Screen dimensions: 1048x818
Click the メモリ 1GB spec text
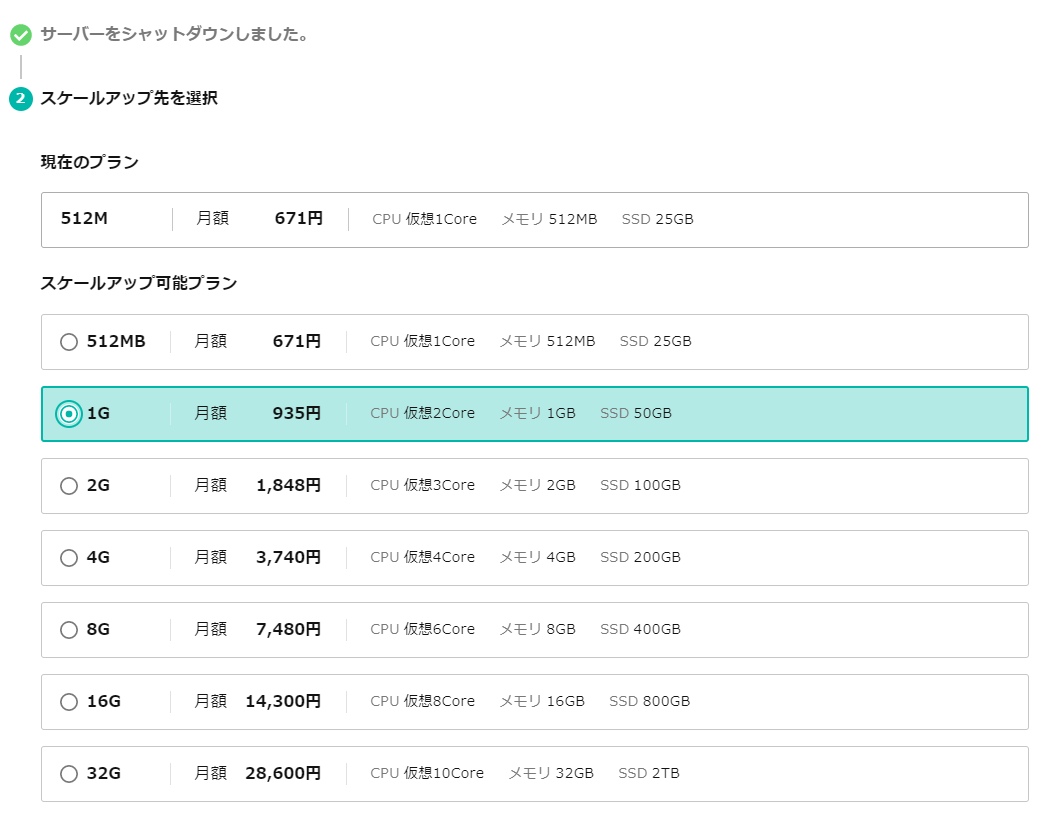coord(537,414)
